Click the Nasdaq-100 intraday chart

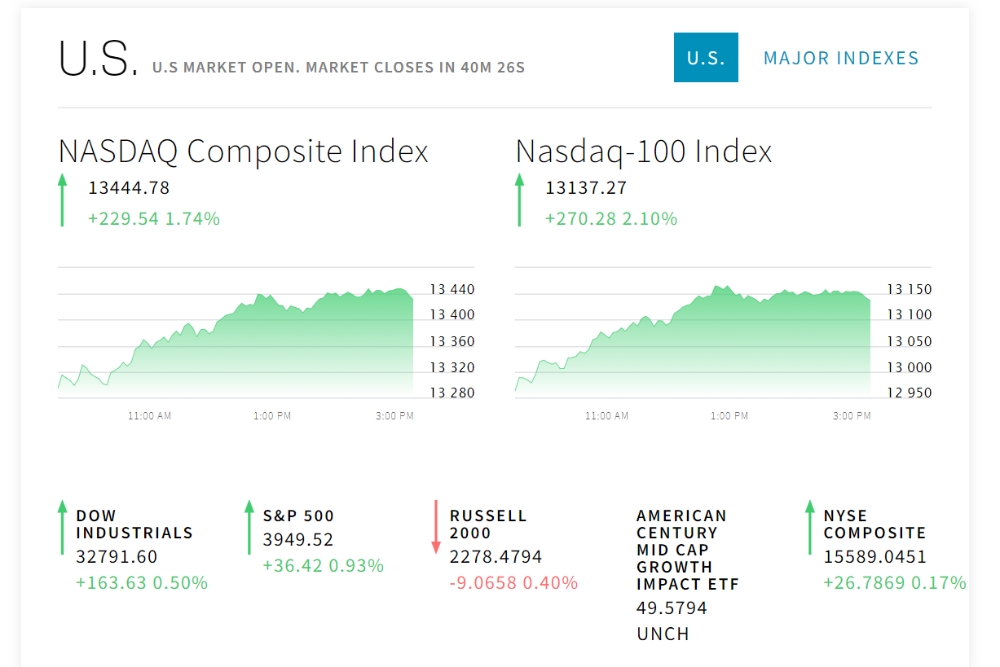[x=692, y=340]
